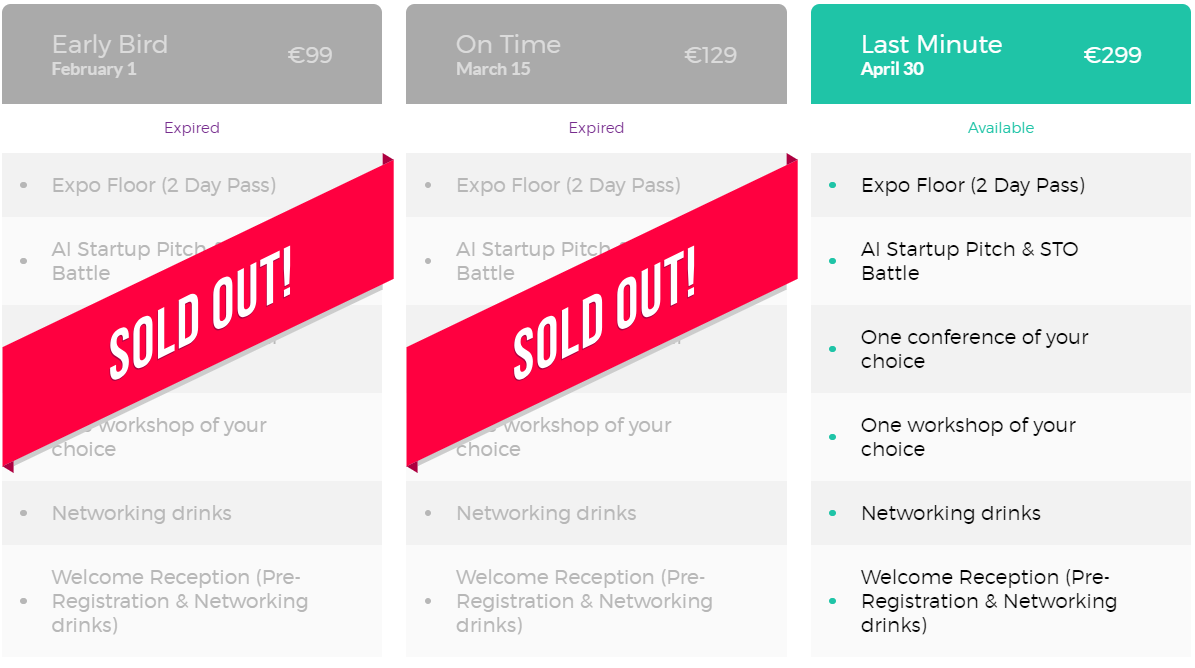This screenshot has width=1195, height=668.
Task: Click On Time Welcome Reception row
Action: coord(596,601)
